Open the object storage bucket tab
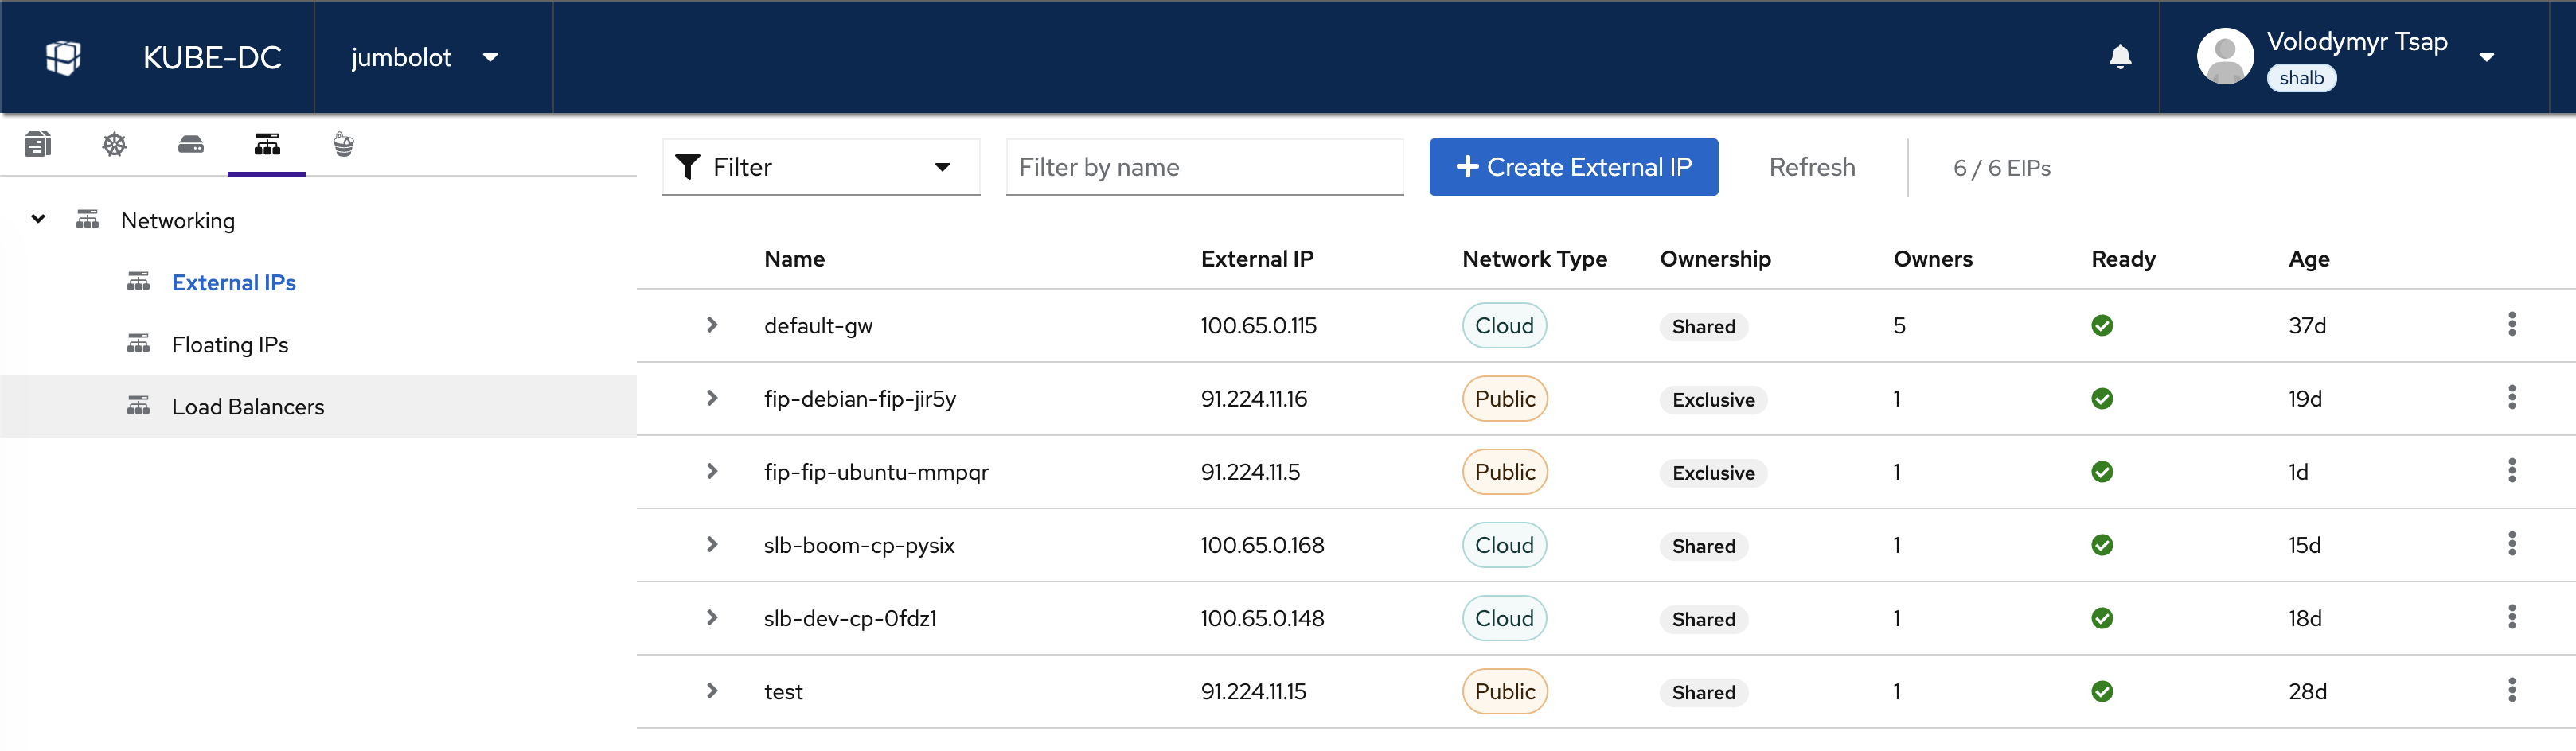The image size is (2576, 751). [343, 145]
